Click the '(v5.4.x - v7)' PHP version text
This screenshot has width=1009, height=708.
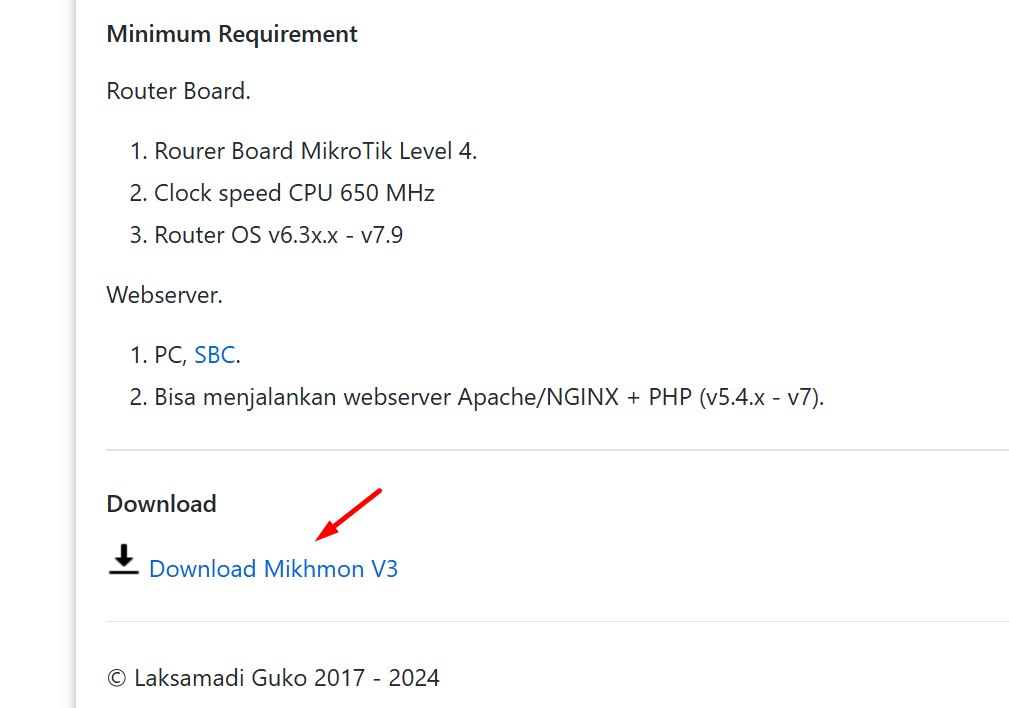point(761,398)
